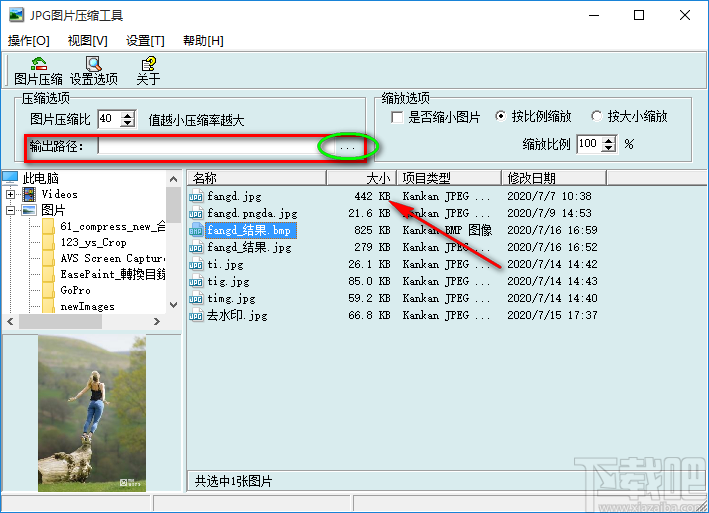Click the JPG icon of tig.jpg
This screenshot has width=709, height=513.
(x=196, y=281)
